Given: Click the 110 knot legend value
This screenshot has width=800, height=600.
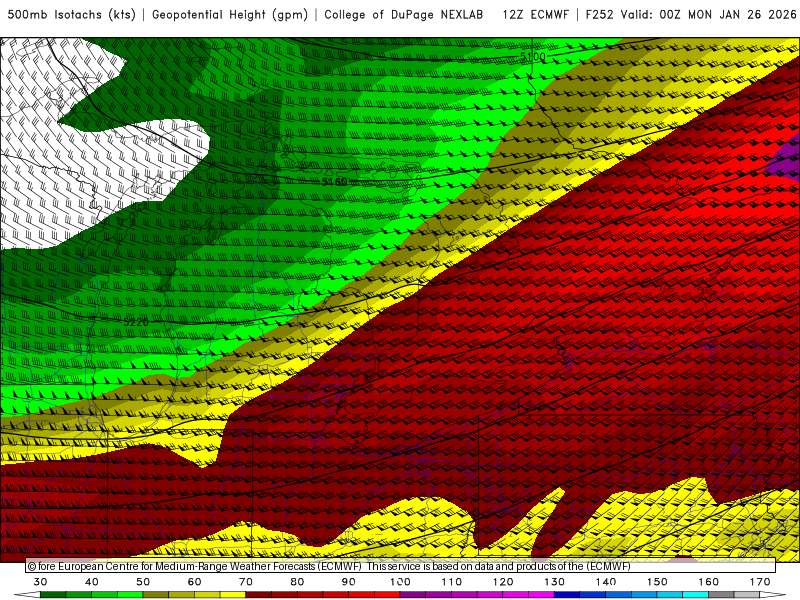Looking at the screenshot, I should (452, 582).
